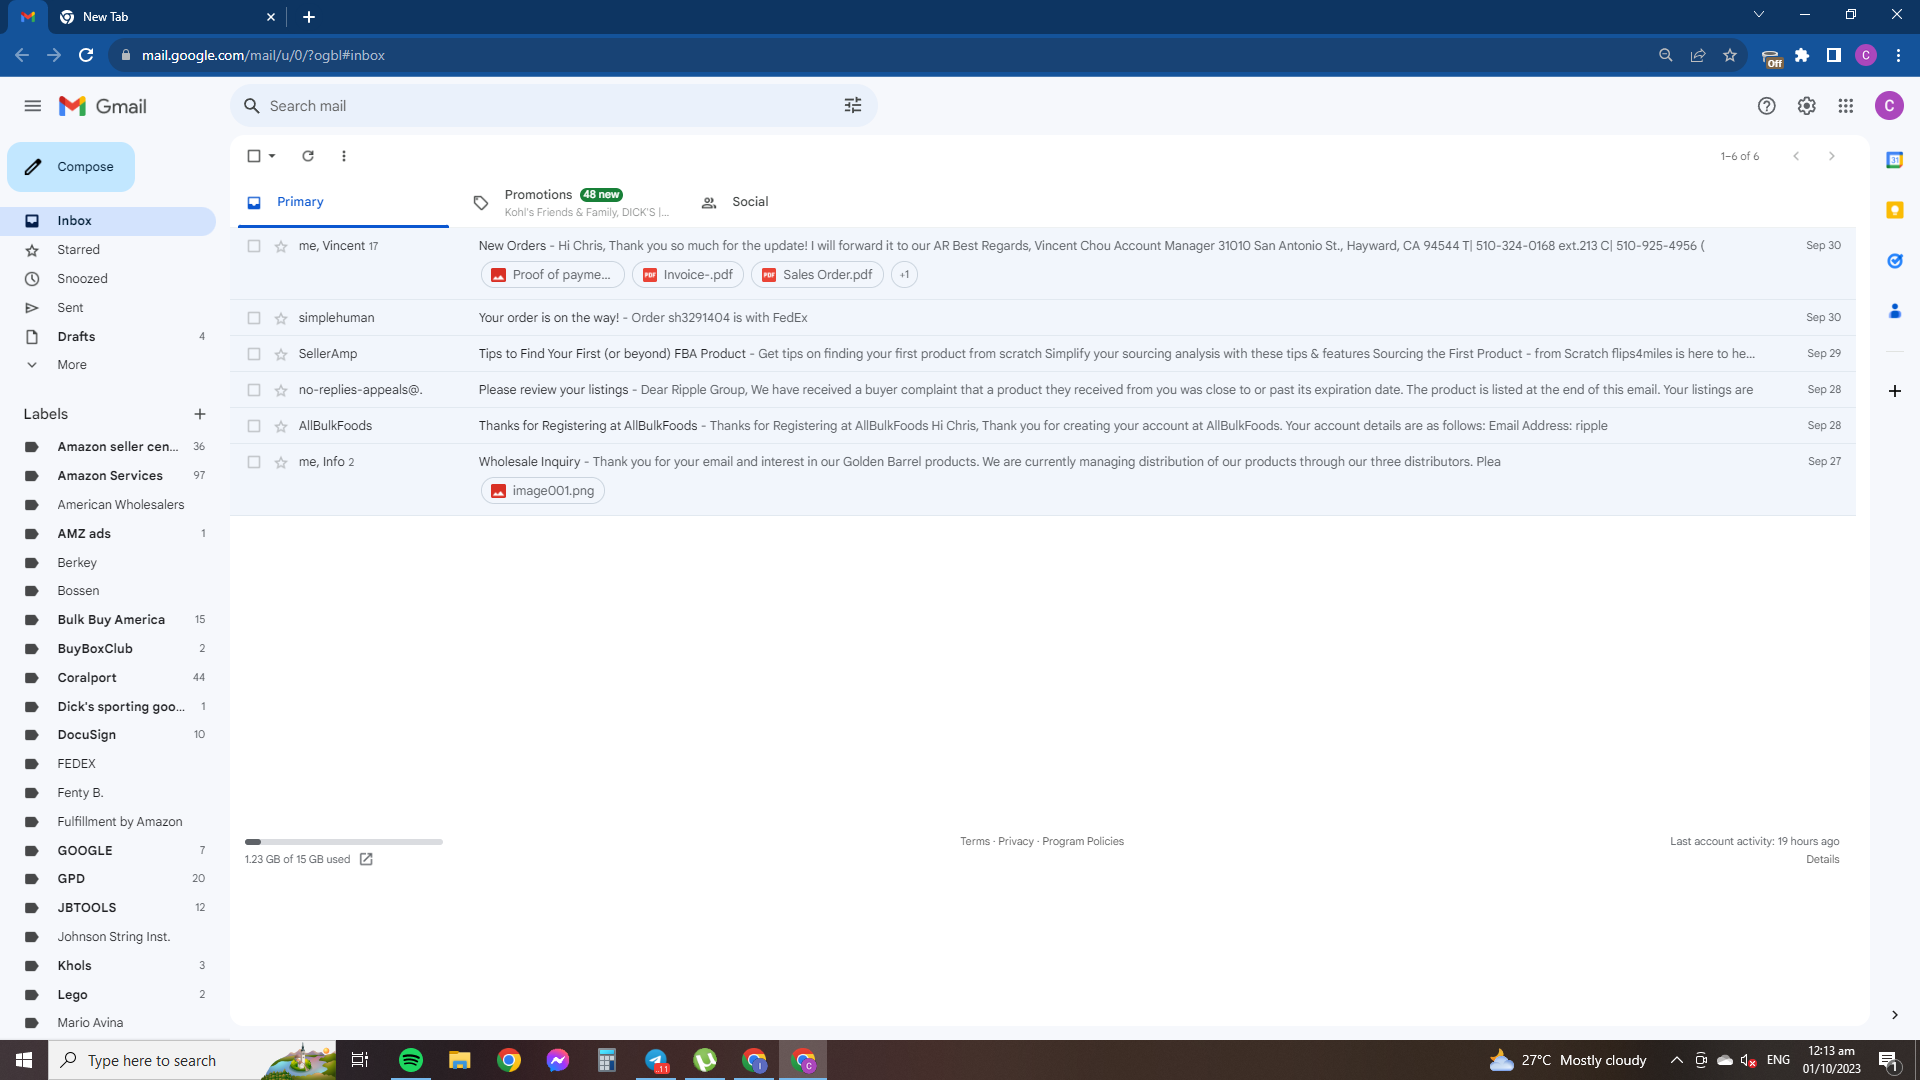Open the Program Policies link

pyautogui.click(x=1083, y=842)
